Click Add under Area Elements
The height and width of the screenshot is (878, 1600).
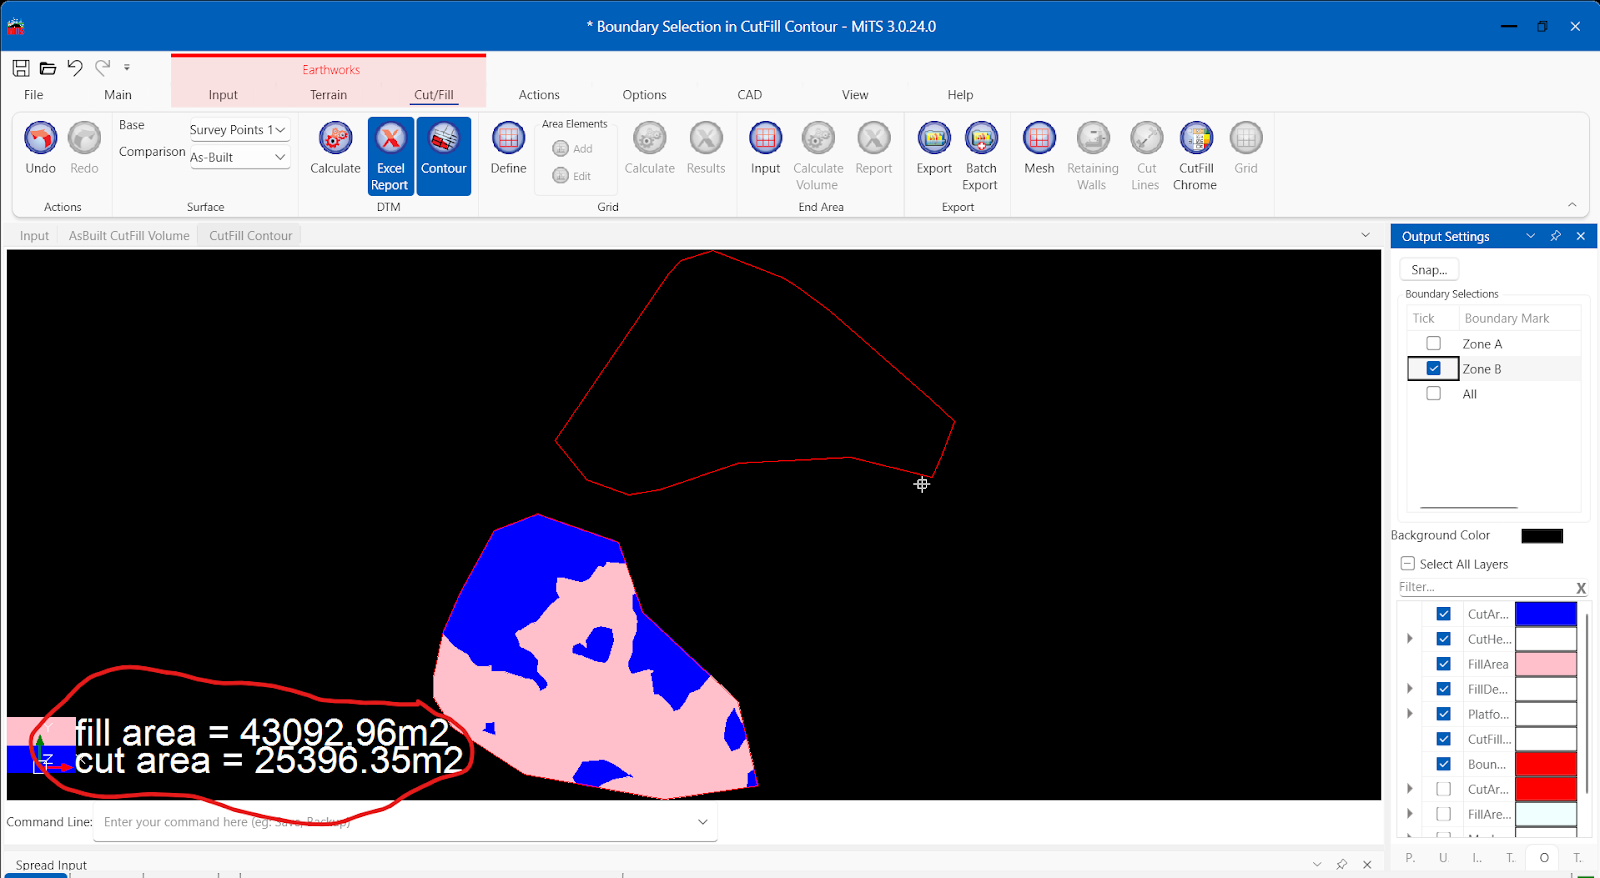point(573,149)
